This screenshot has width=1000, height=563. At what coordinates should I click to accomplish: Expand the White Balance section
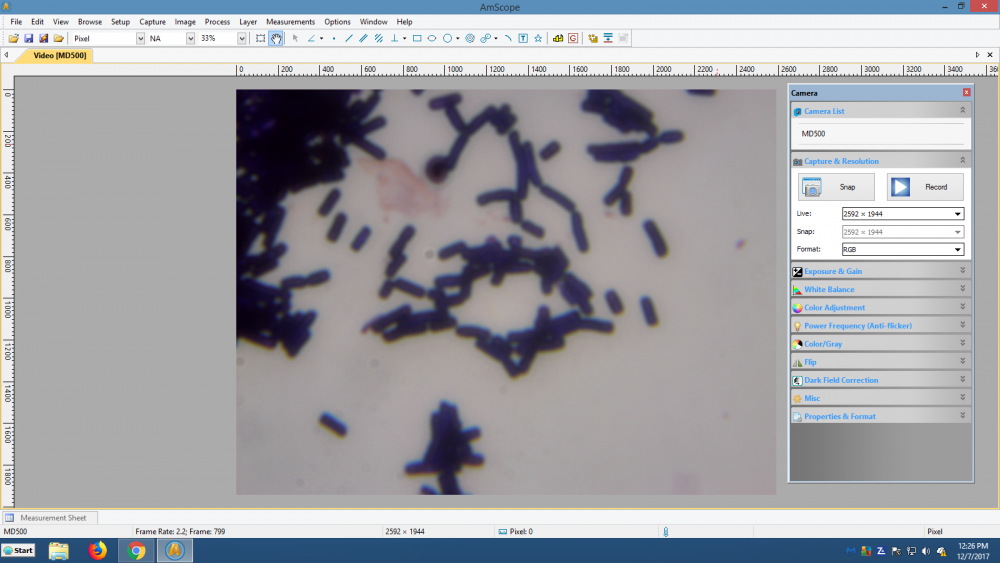point(880,289)
